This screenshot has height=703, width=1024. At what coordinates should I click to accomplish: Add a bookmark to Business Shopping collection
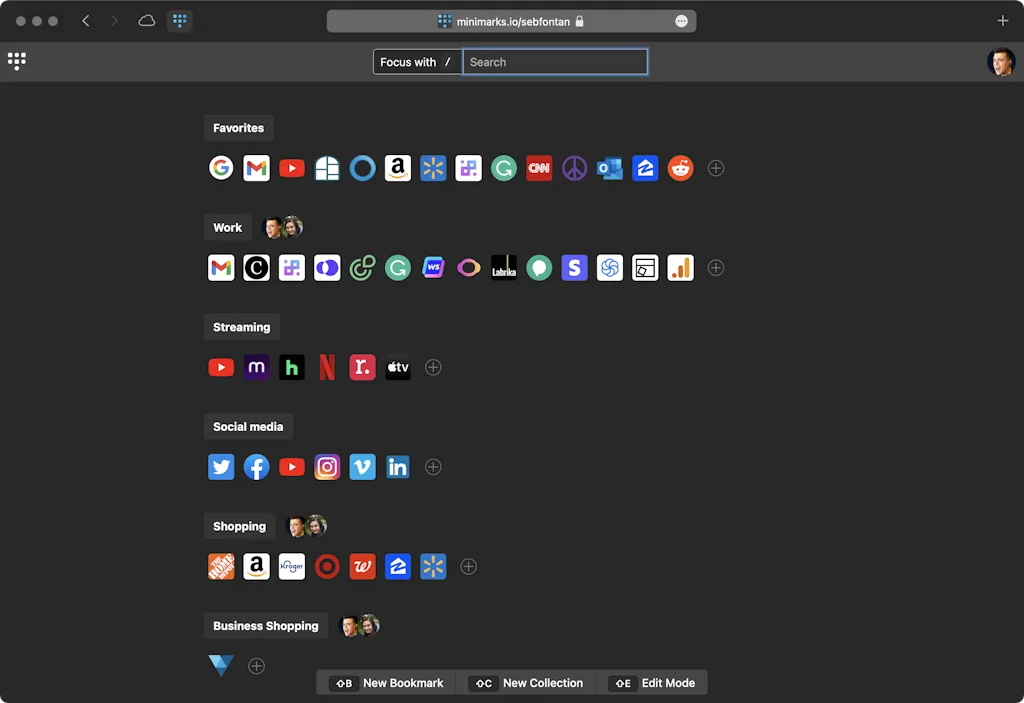pos(256,666)
